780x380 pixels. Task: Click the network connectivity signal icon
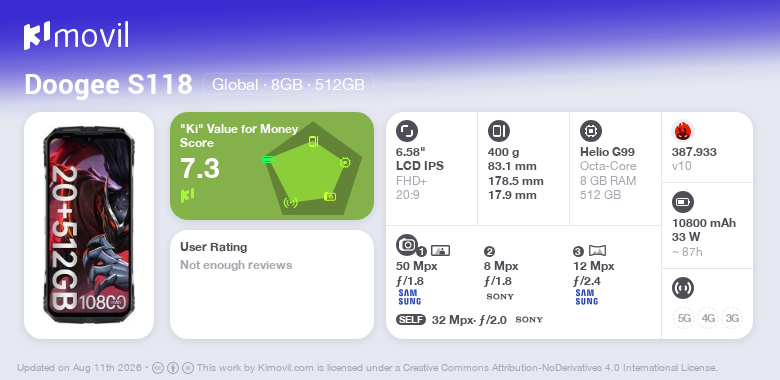683,288
